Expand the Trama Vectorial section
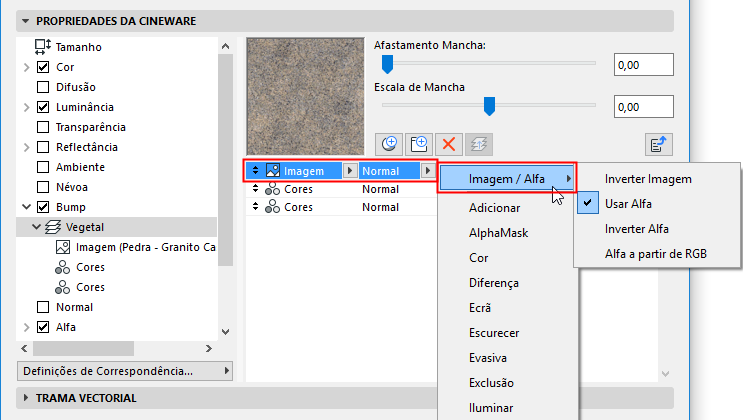 coord(26,398)
